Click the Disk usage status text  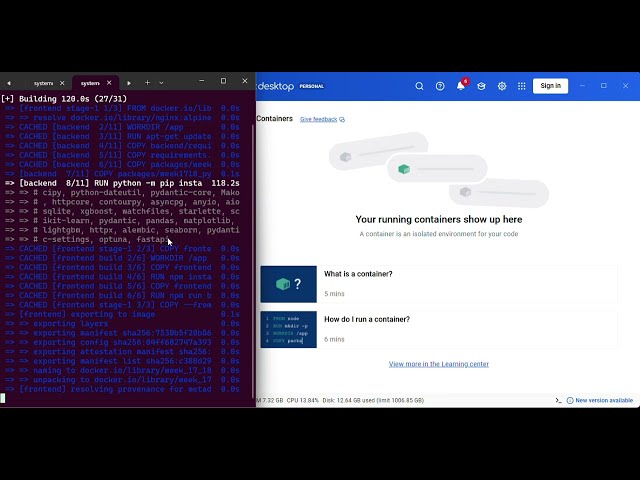(x=373, y=400)
